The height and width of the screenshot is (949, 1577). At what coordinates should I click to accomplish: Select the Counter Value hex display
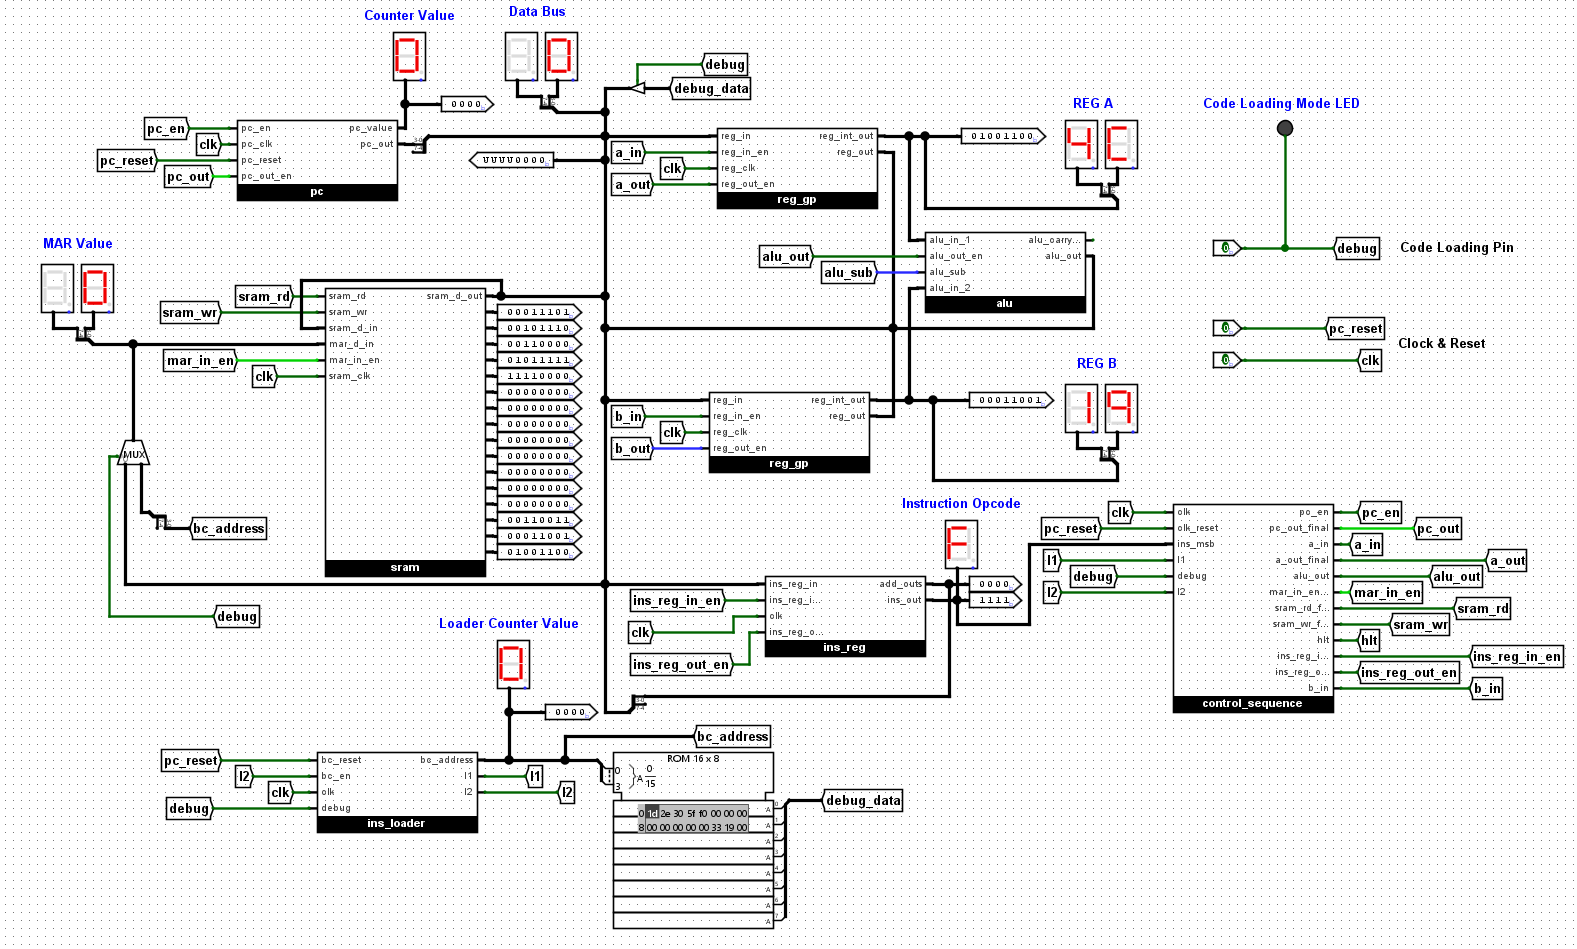409,56
